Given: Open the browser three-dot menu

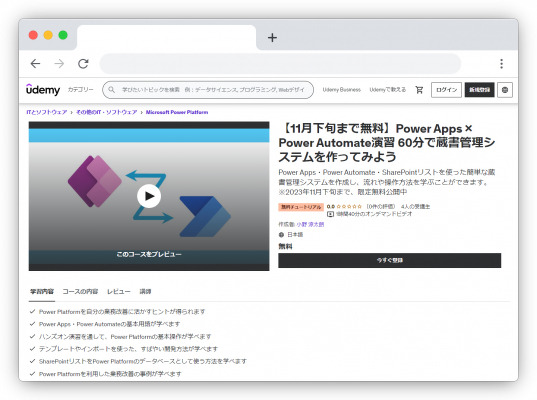Looking at the screenshot, I should pos(501,64).
